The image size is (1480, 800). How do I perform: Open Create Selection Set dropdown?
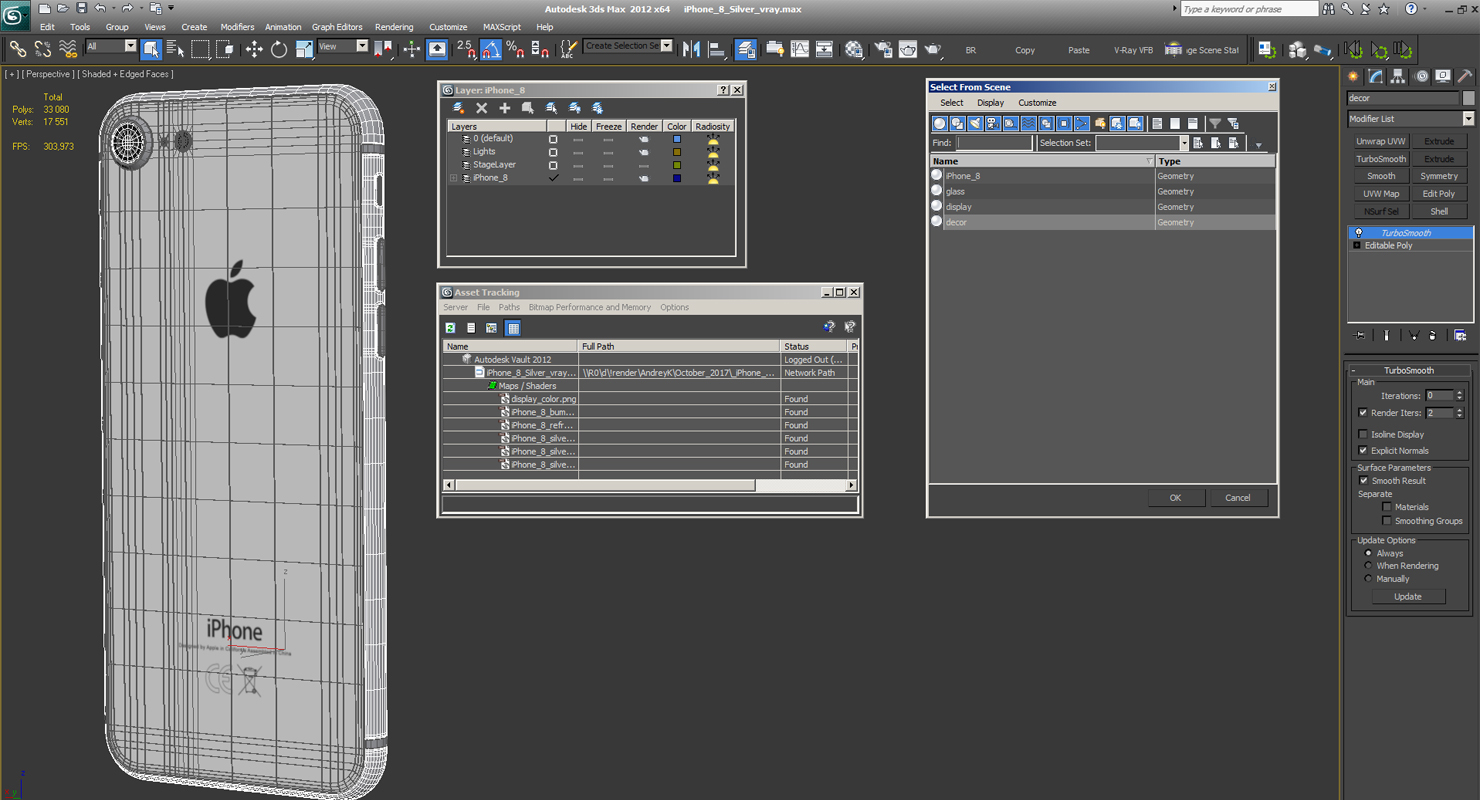pos(667,46)
